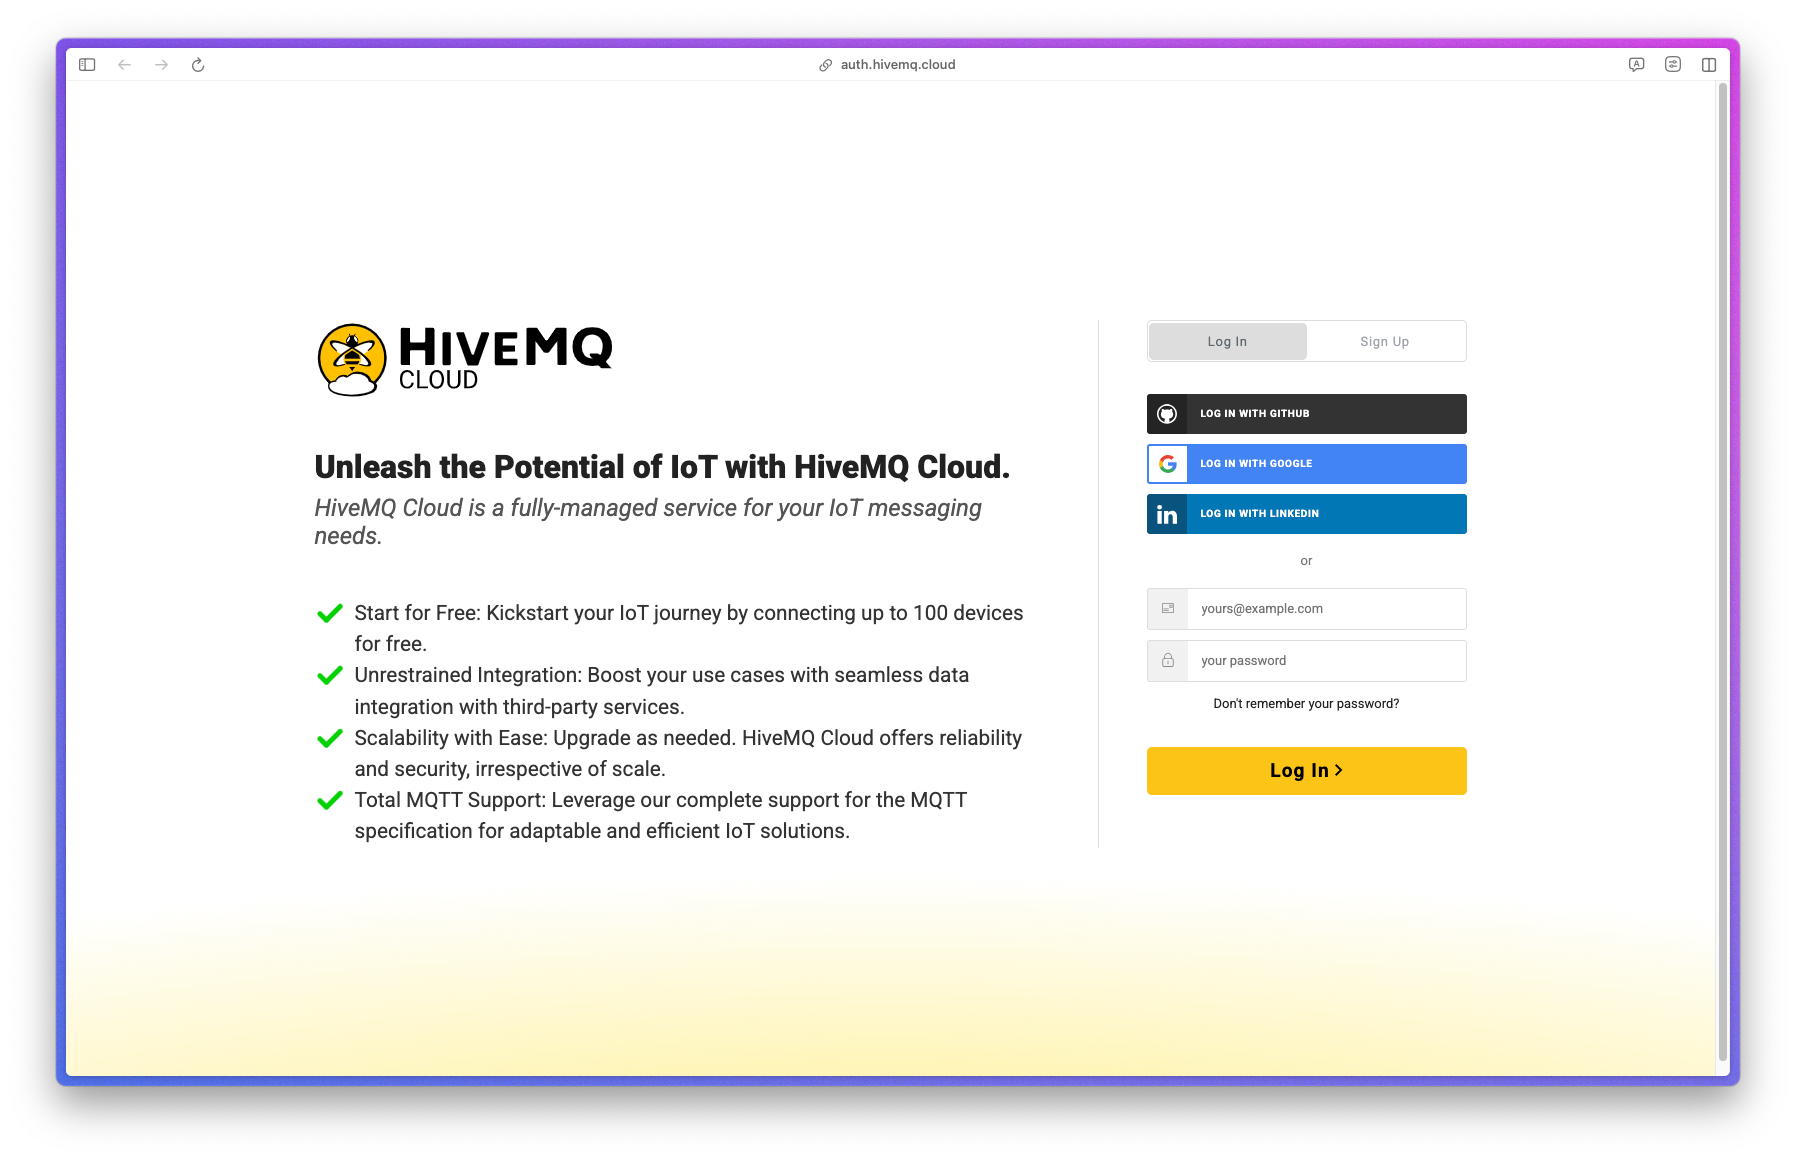Click the Scalability with Ease bullet text
The image size is (1796, 1160).
pos(688,753)
